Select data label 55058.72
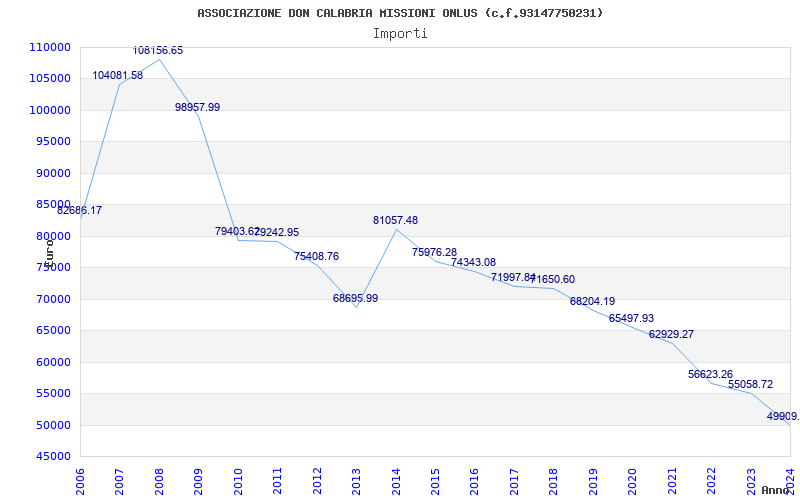The width and height of the screenshot is (800, 500). point(751,384)
